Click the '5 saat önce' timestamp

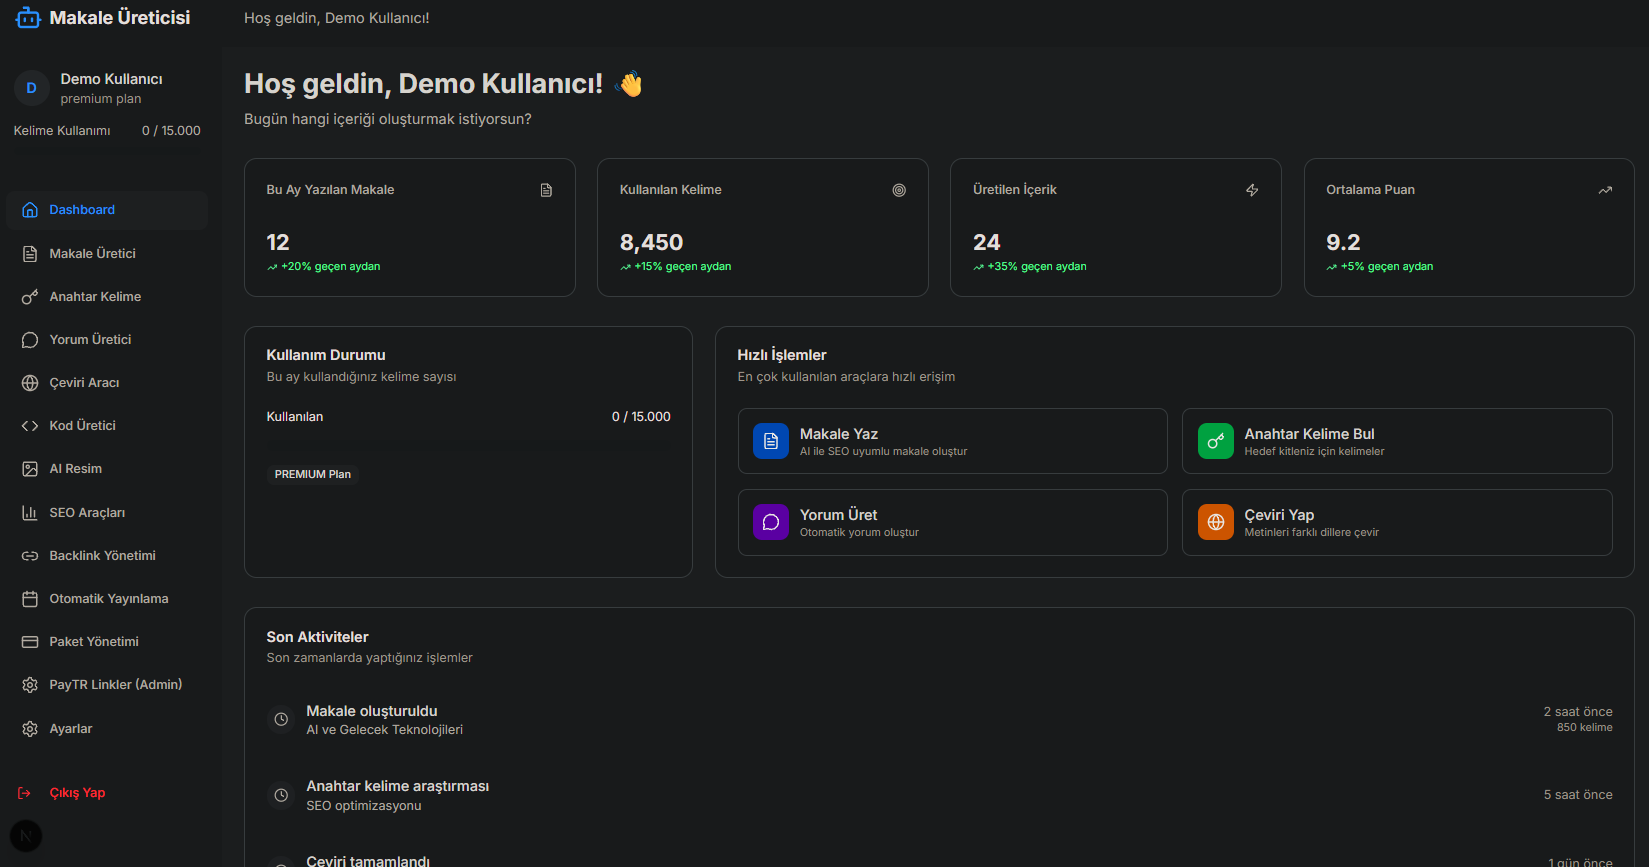(x=1578, y=795)
